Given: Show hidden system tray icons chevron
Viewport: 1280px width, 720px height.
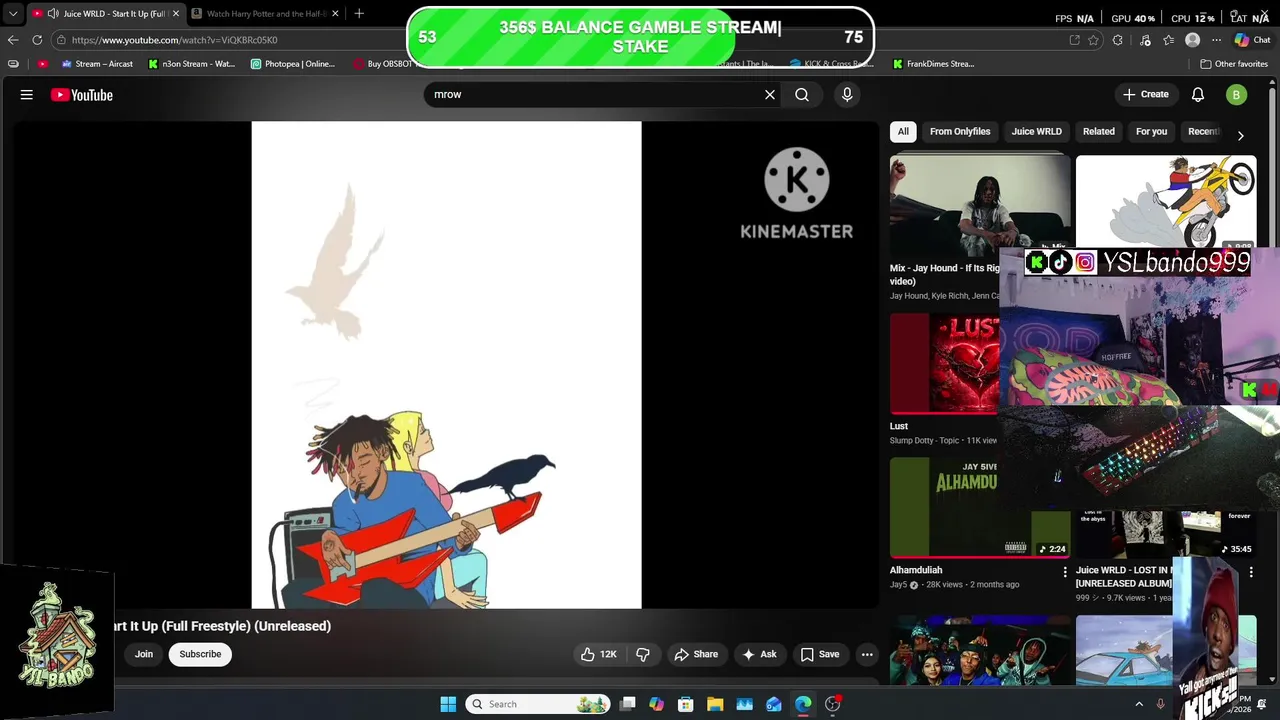Looking at the screenshot, I should coord(1139,704).
